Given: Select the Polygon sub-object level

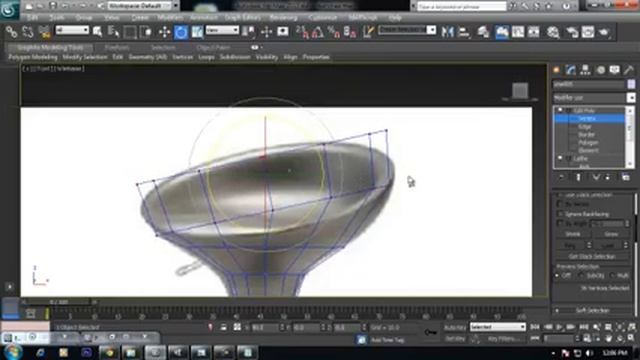Looking at the screenshot, I should point(588,142).
